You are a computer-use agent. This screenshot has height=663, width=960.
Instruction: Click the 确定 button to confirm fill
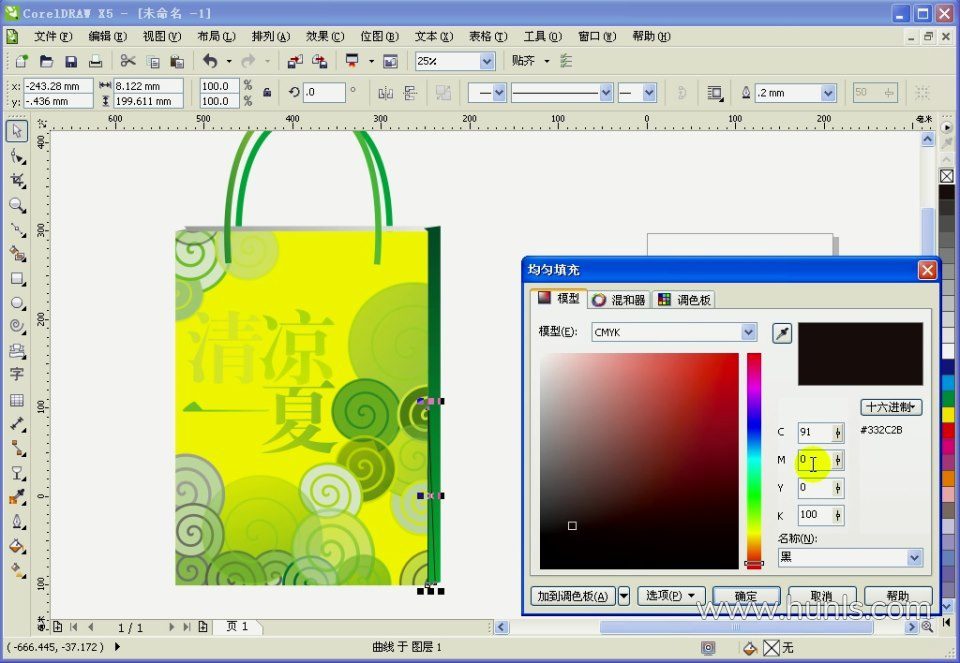(x=746, y=596)
